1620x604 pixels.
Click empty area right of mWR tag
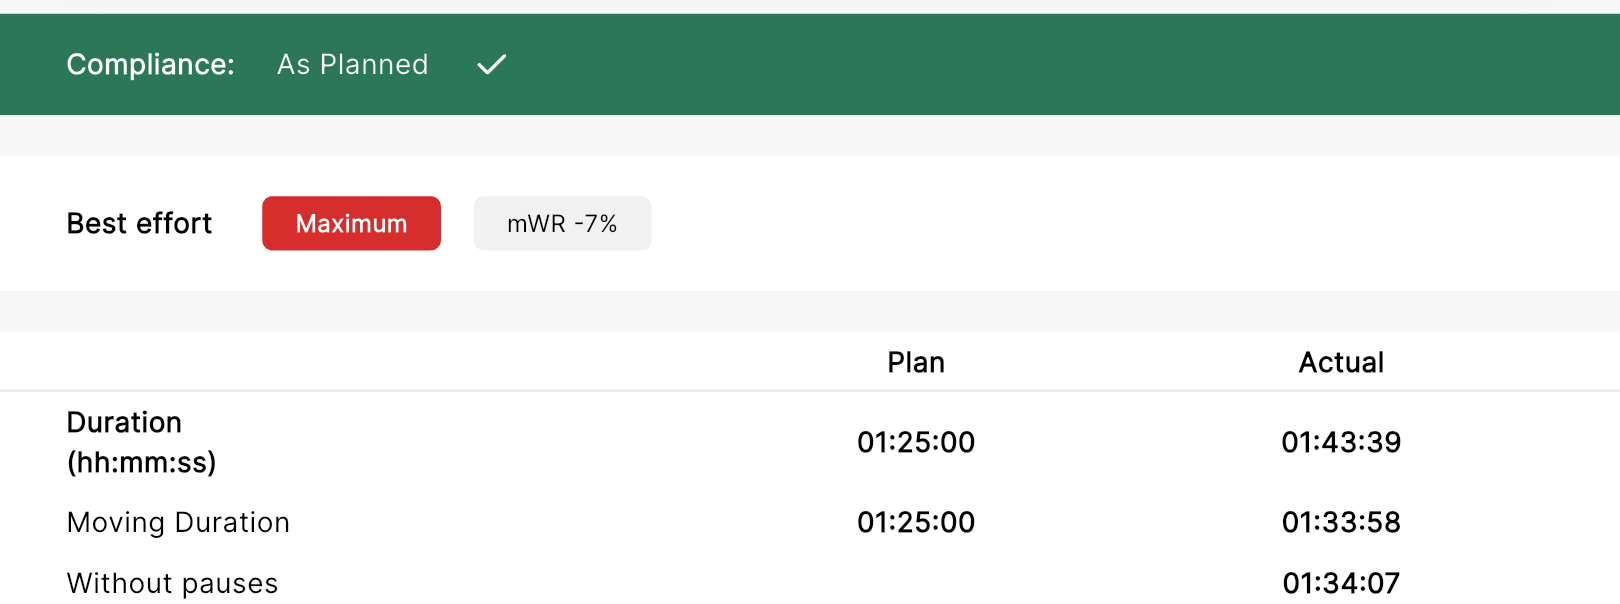click(1130, 223)
